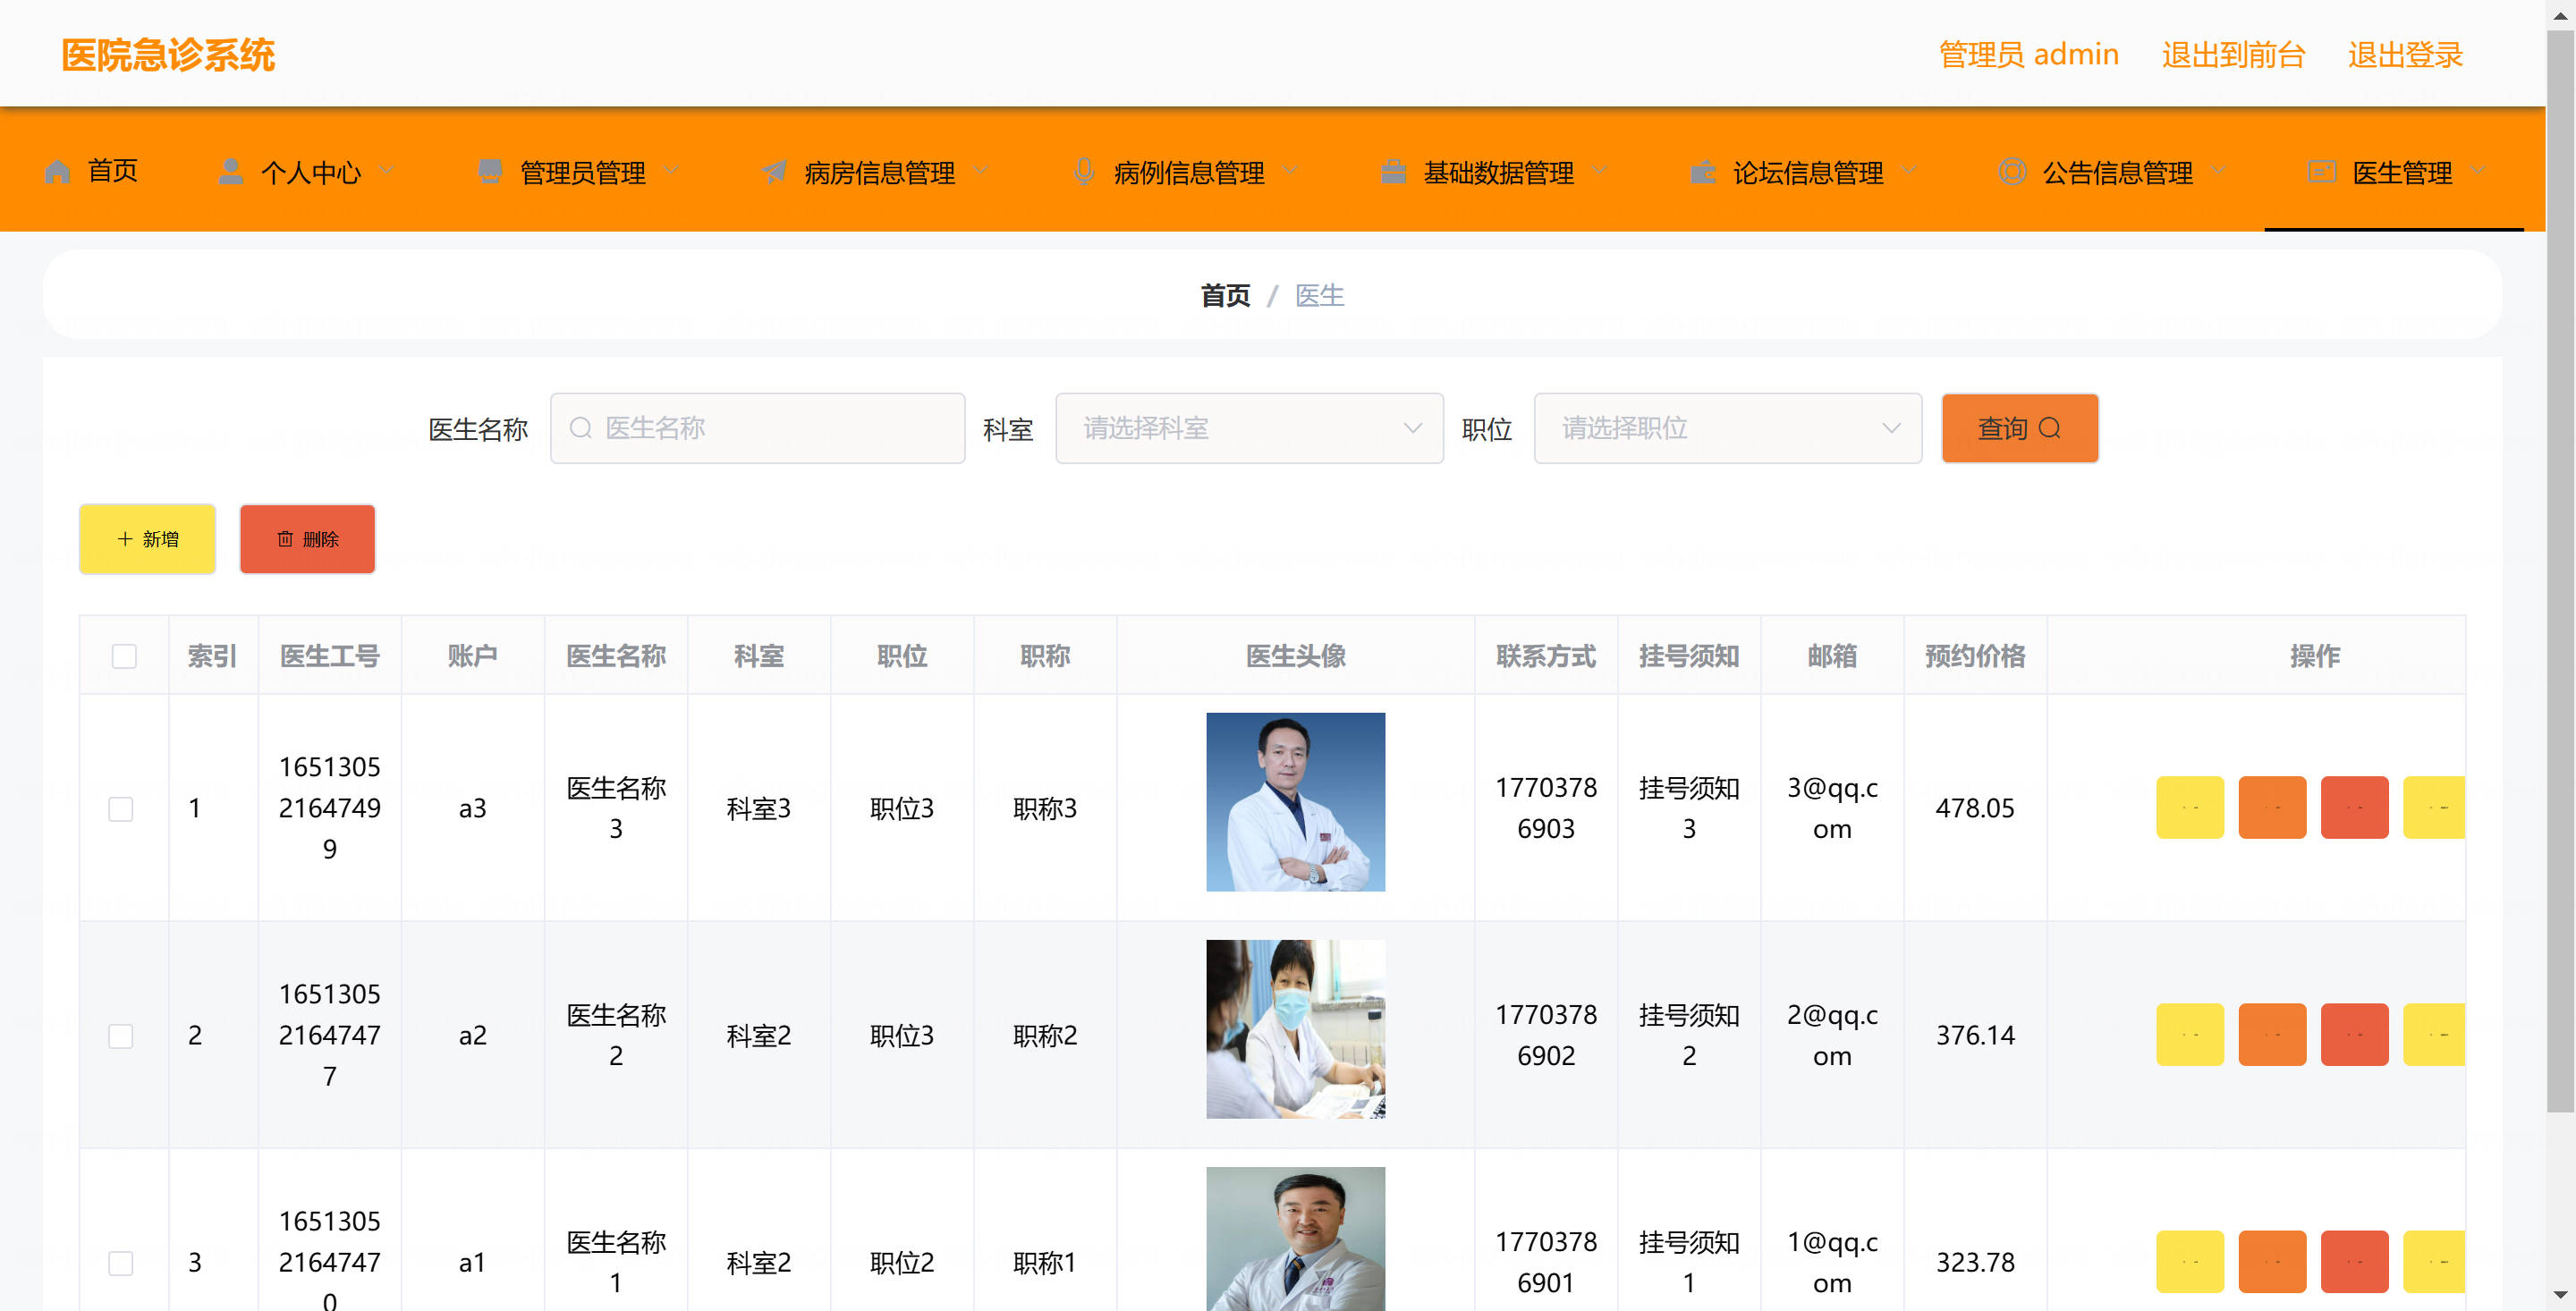Open the 请选择职位 dropdown

coord(1727,428)
